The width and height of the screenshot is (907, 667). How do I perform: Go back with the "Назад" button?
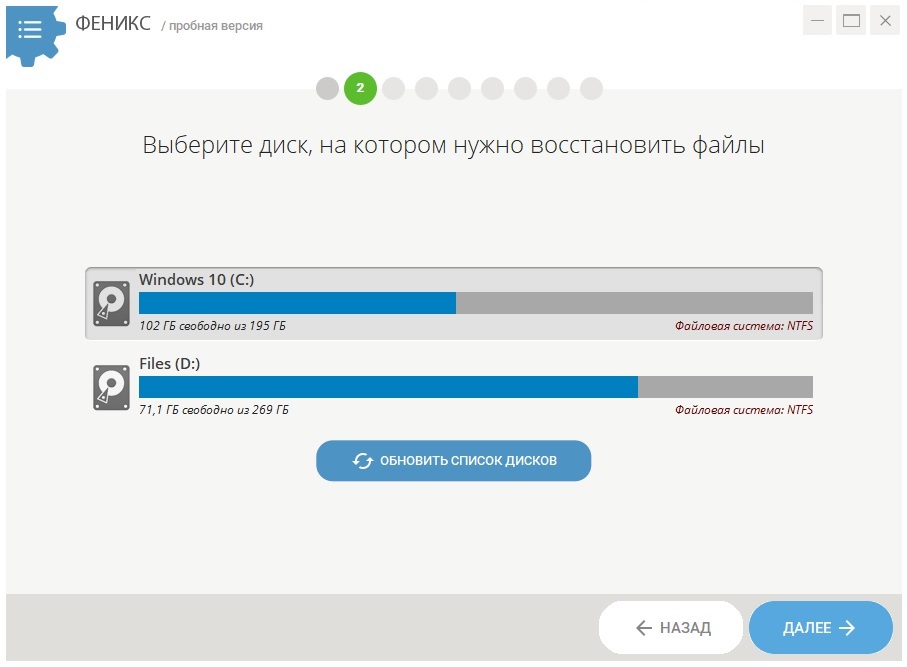pyautogui.click(x=671, y=628)
